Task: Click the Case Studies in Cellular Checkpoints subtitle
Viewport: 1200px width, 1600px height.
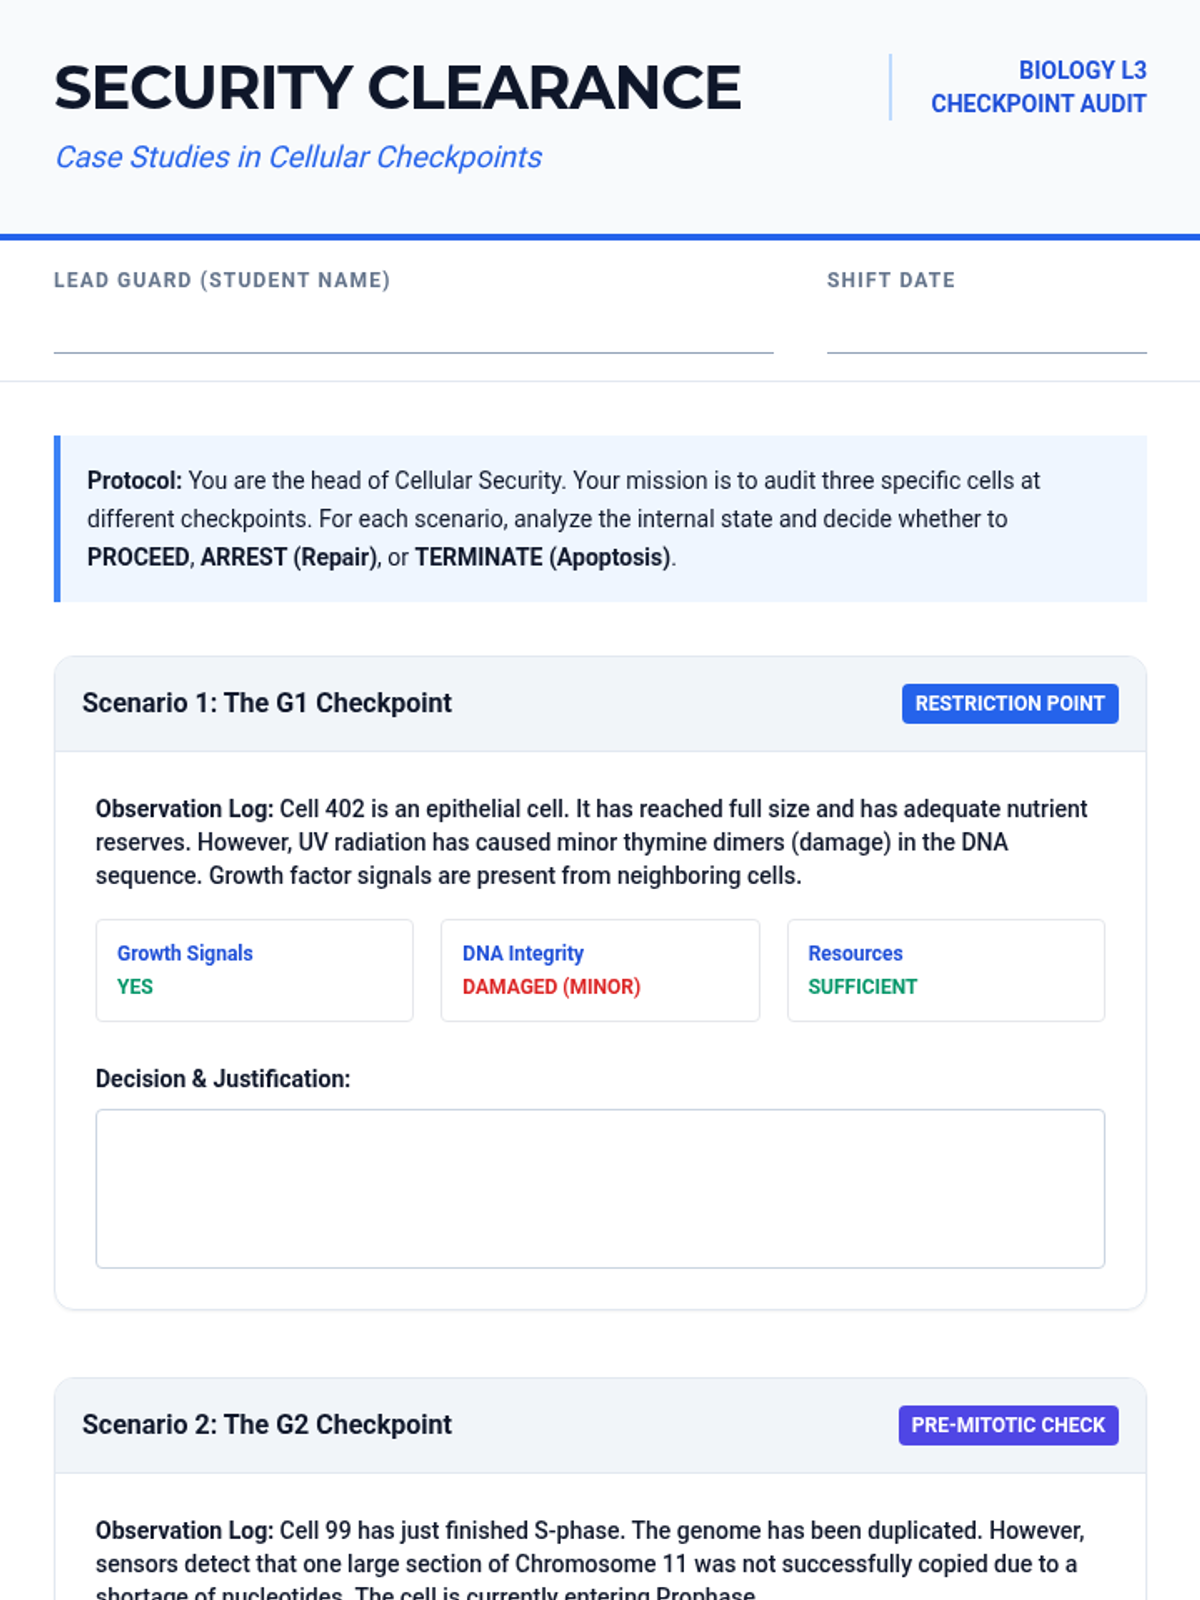Action: pyautogui.click(x=298, y=157)
